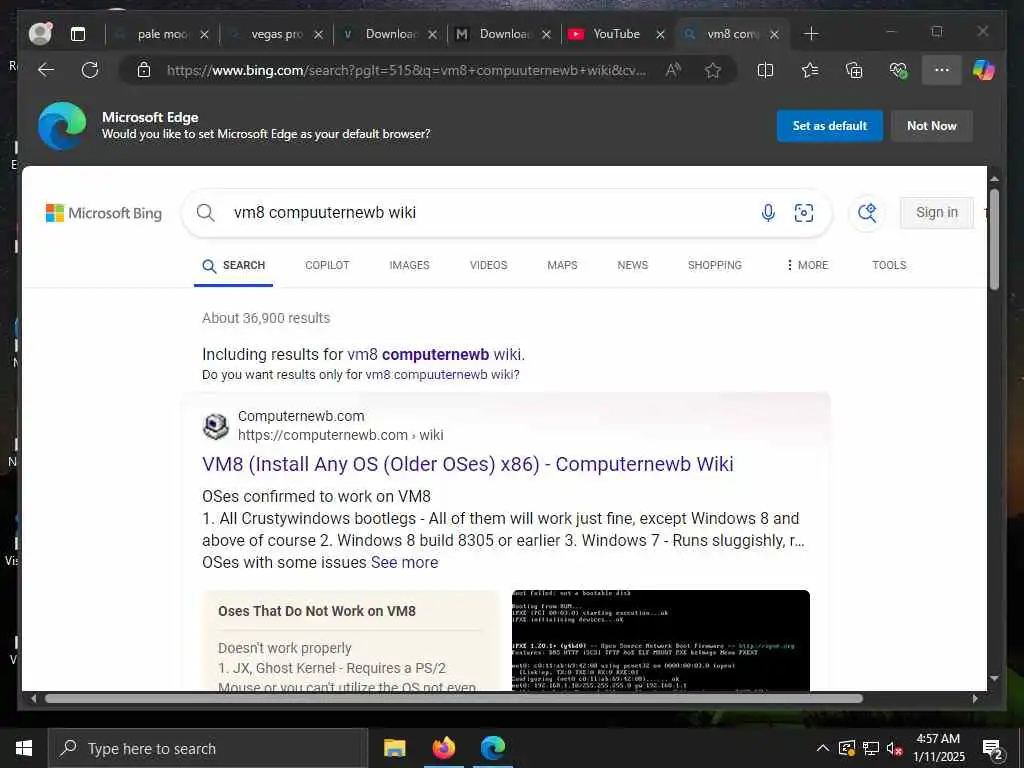Click the Edge address bar URL
1024x768 pixels.
click(x=406, y=70)
